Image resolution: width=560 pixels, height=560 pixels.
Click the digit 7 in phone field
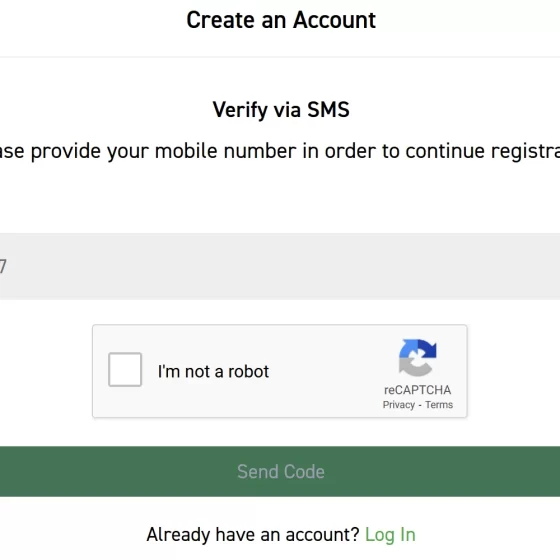3,266
